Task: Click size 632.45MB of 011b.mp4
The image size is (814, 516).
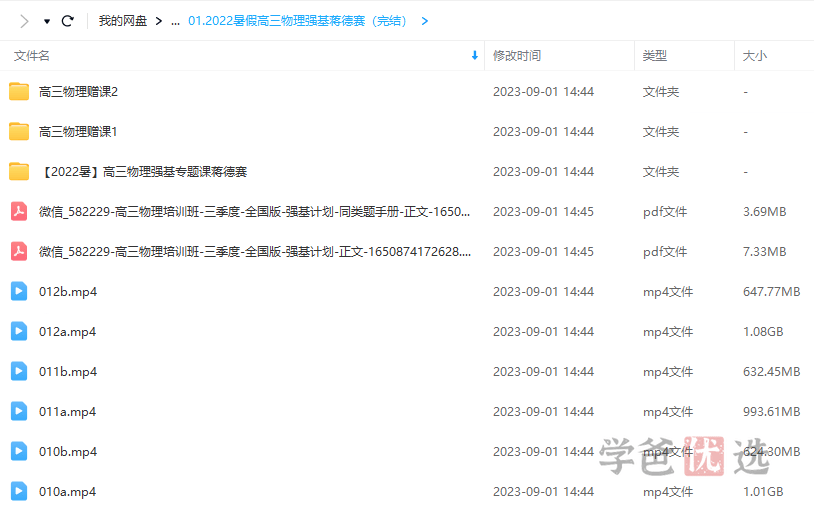Action: pyautogui.click(x=771, y=372)
